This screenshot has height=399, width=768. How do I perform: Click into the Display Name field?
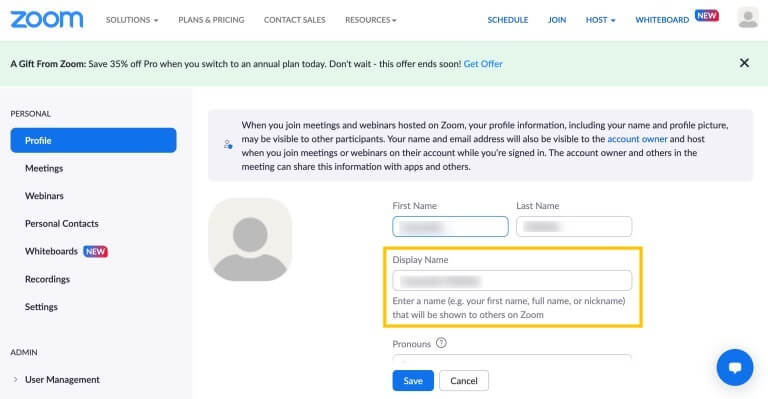tap(512, 281)
